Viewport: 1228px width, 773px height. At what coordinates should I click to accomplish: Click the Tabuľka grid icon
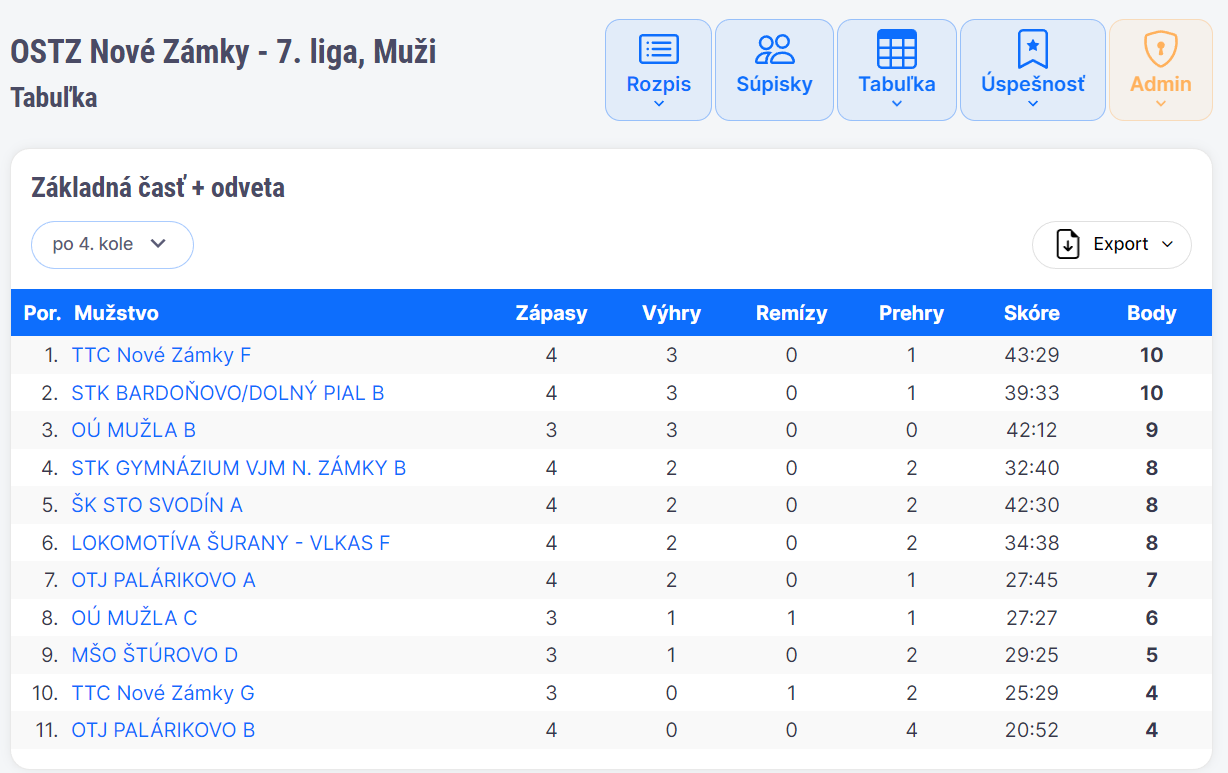[896, 49]
